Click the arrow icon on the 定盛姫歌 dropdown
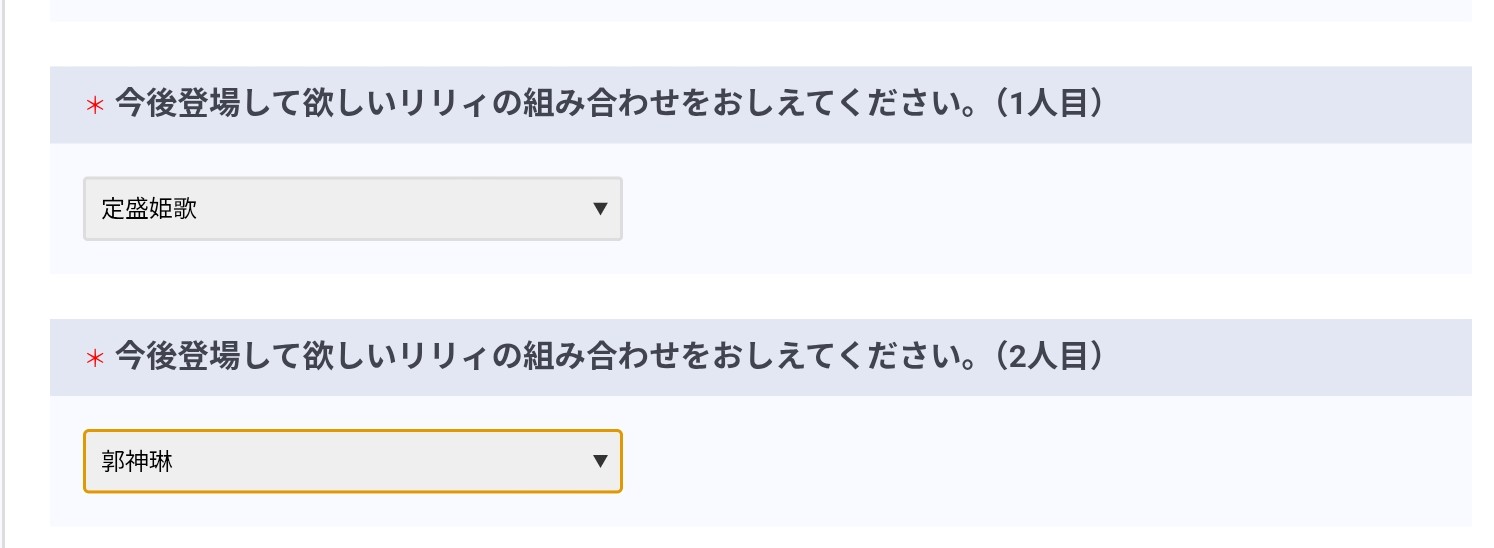 pos(600,209)
